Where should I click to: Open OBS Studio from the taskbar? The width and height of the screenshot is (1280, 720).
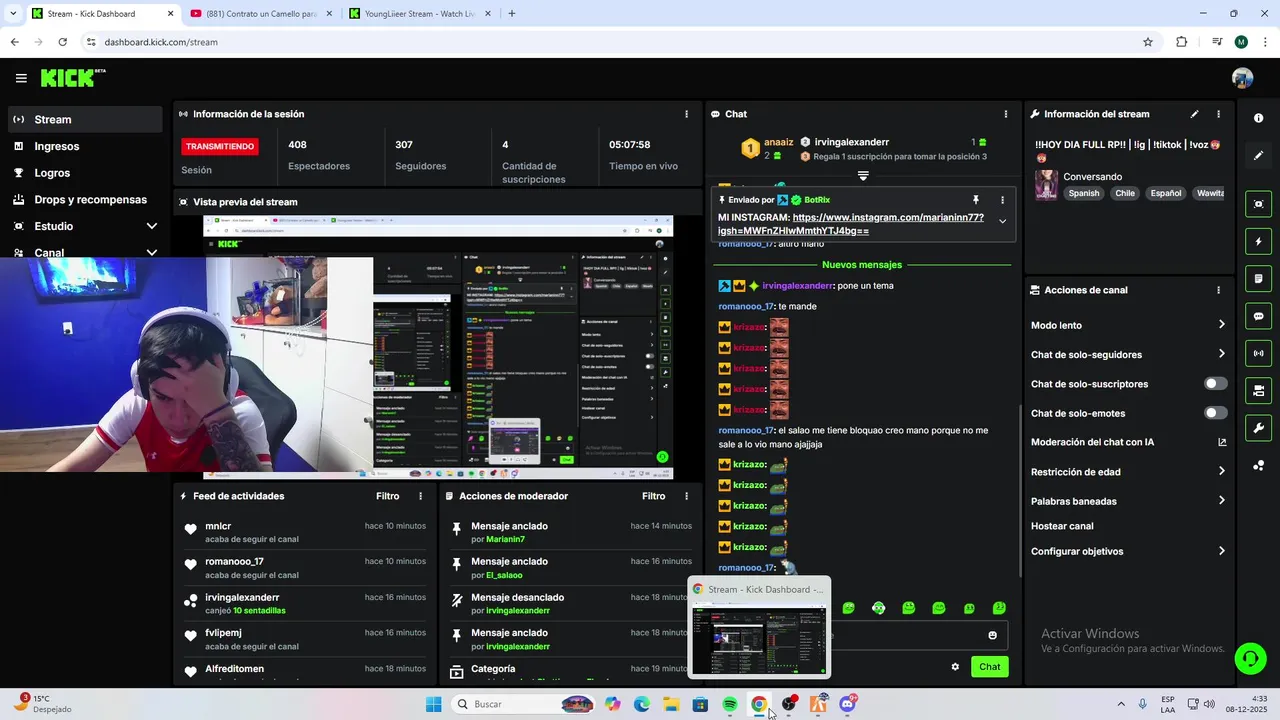(x=789, y=704)
